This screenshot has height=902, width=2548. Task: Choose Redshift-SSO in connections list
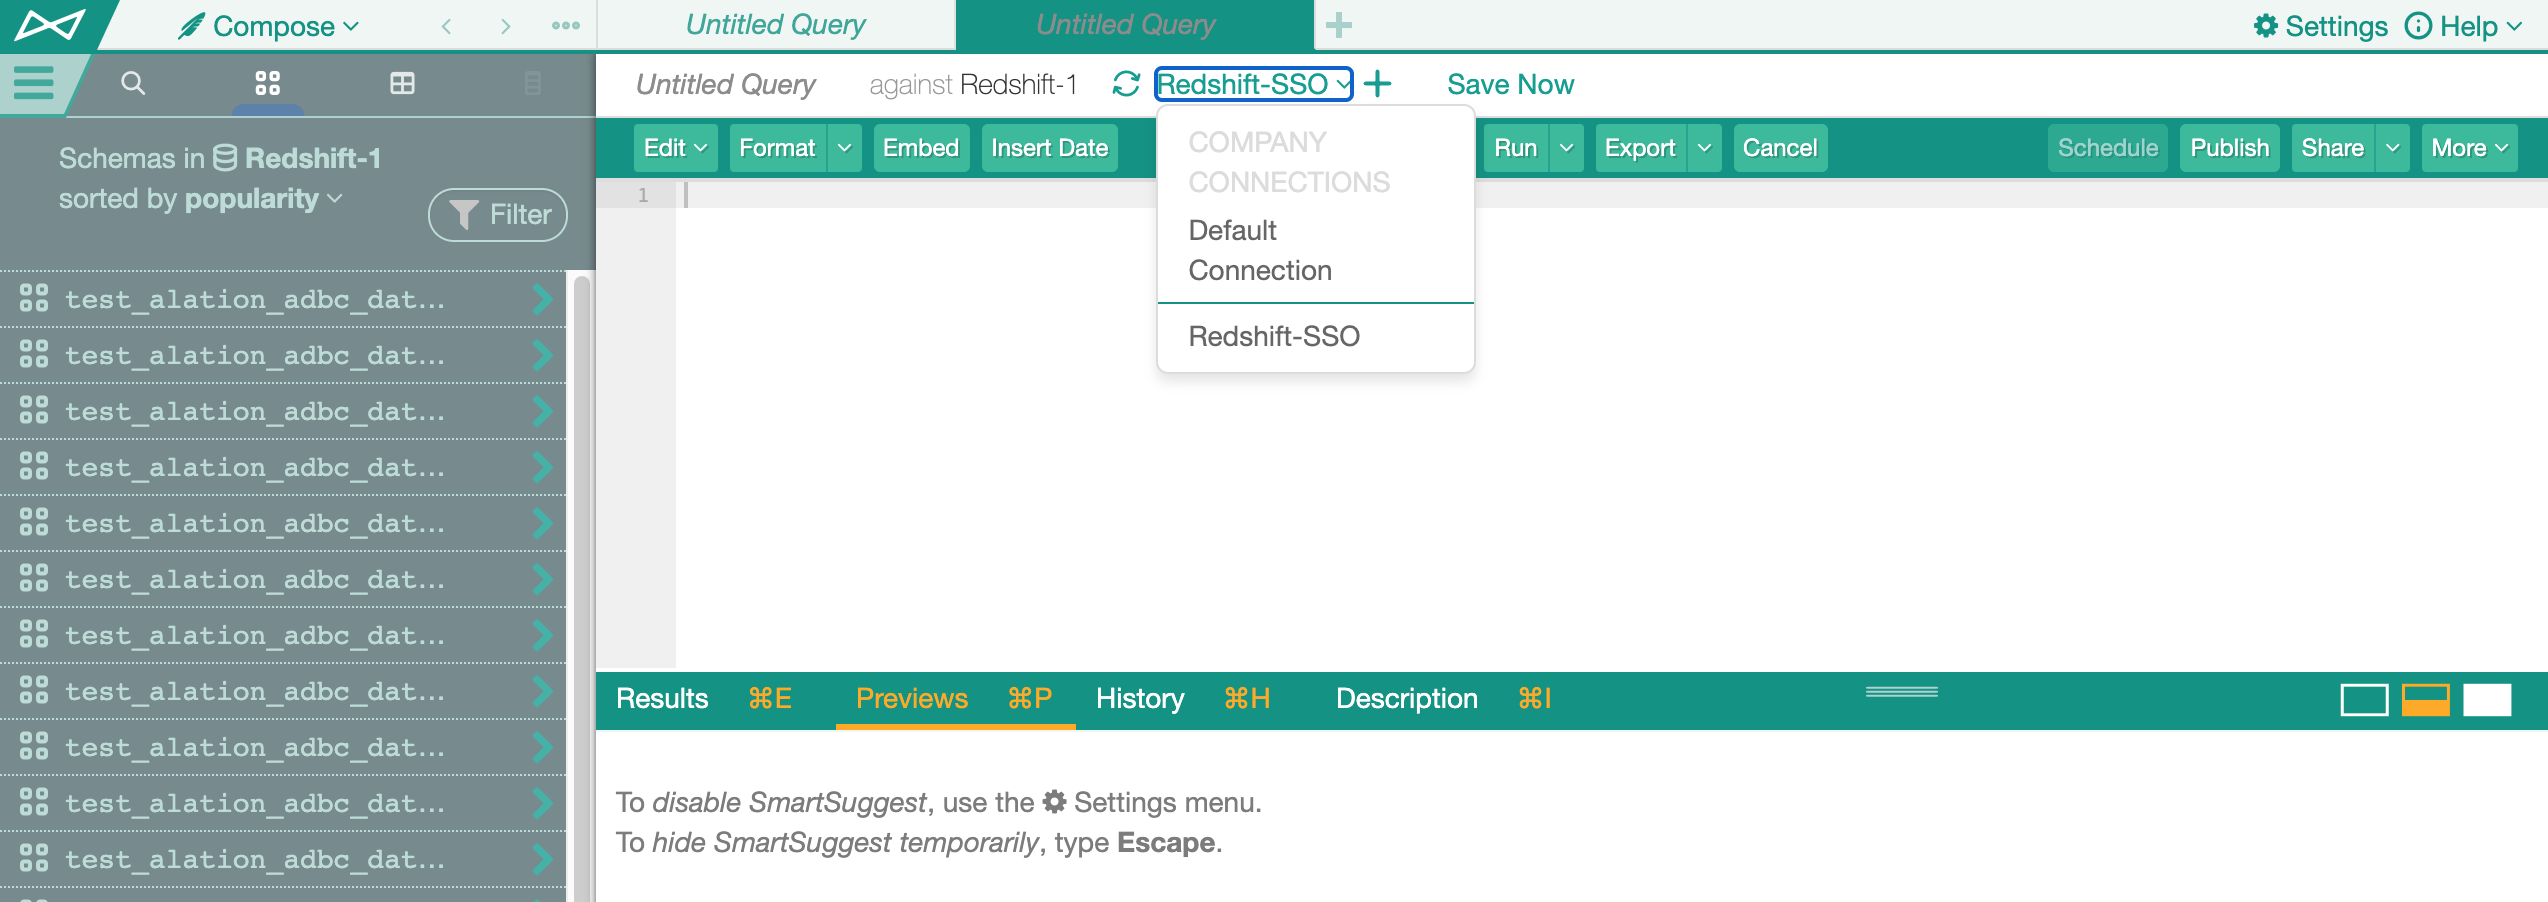[x=1315, y=336]
